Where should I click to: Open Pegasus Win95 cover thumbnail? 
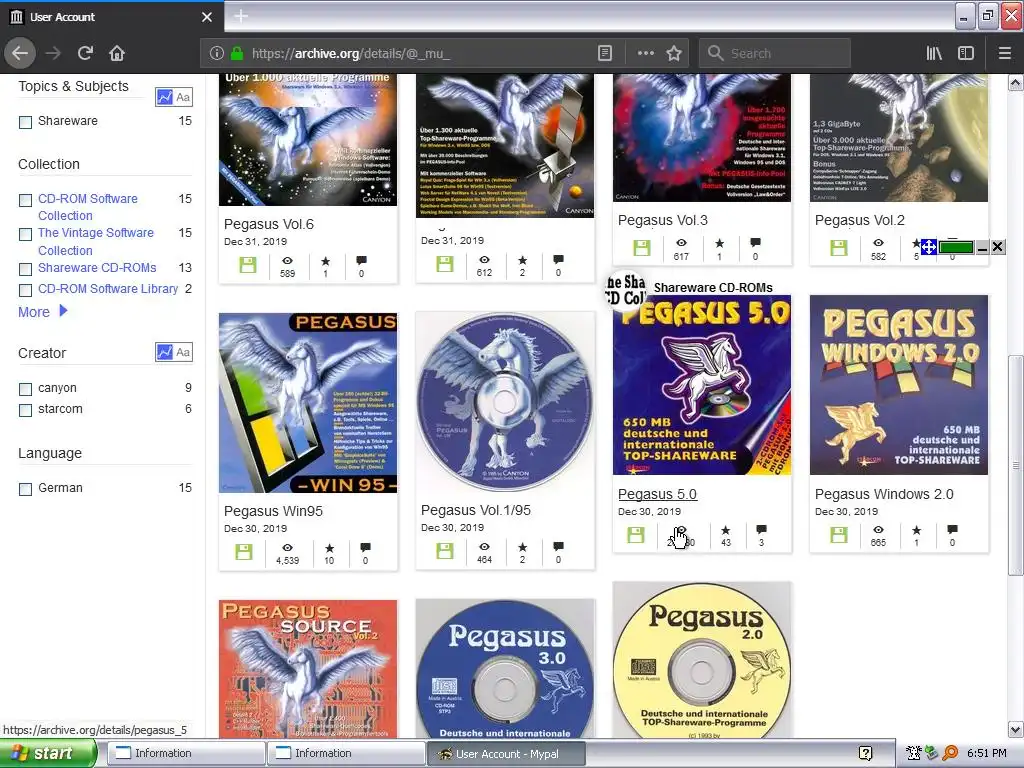308,402
